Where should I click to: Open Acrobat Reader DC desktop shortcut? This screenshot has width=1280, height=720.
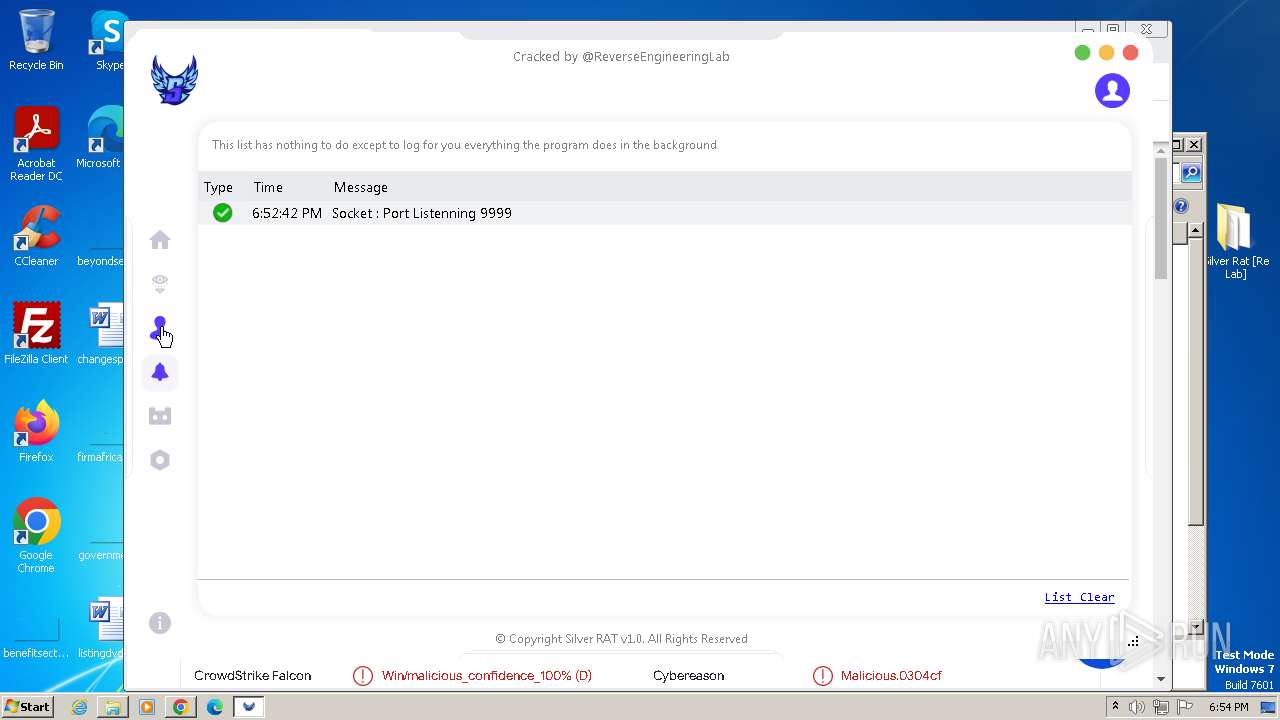(x=36, y=145)
